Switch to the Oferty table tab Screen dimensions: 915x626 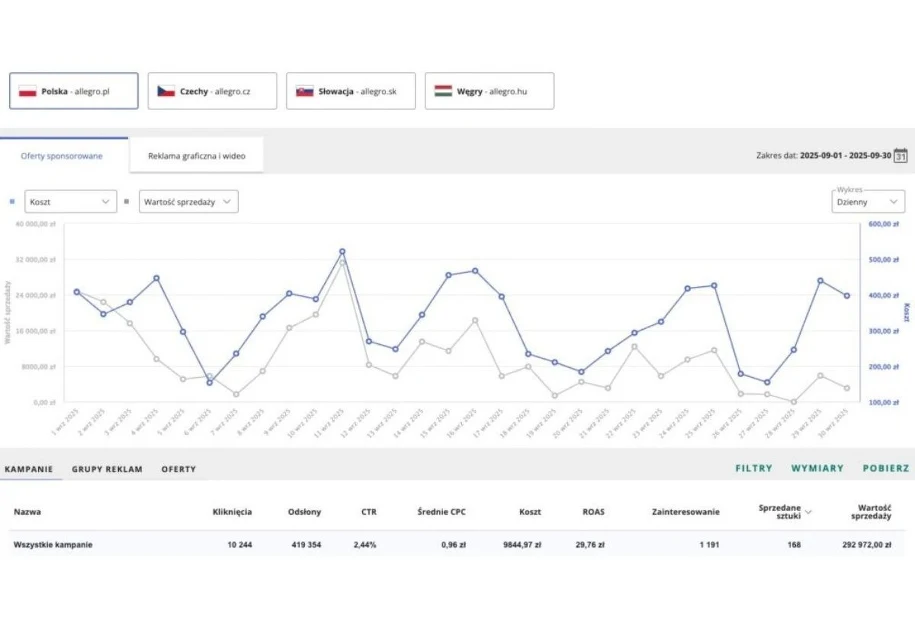[x=178, y=468]
